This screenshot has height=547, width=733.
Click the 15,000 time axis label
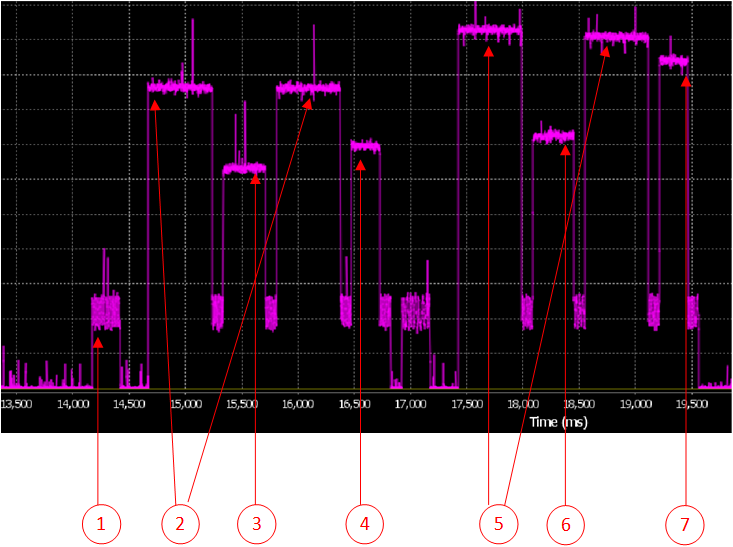[186, 404]
